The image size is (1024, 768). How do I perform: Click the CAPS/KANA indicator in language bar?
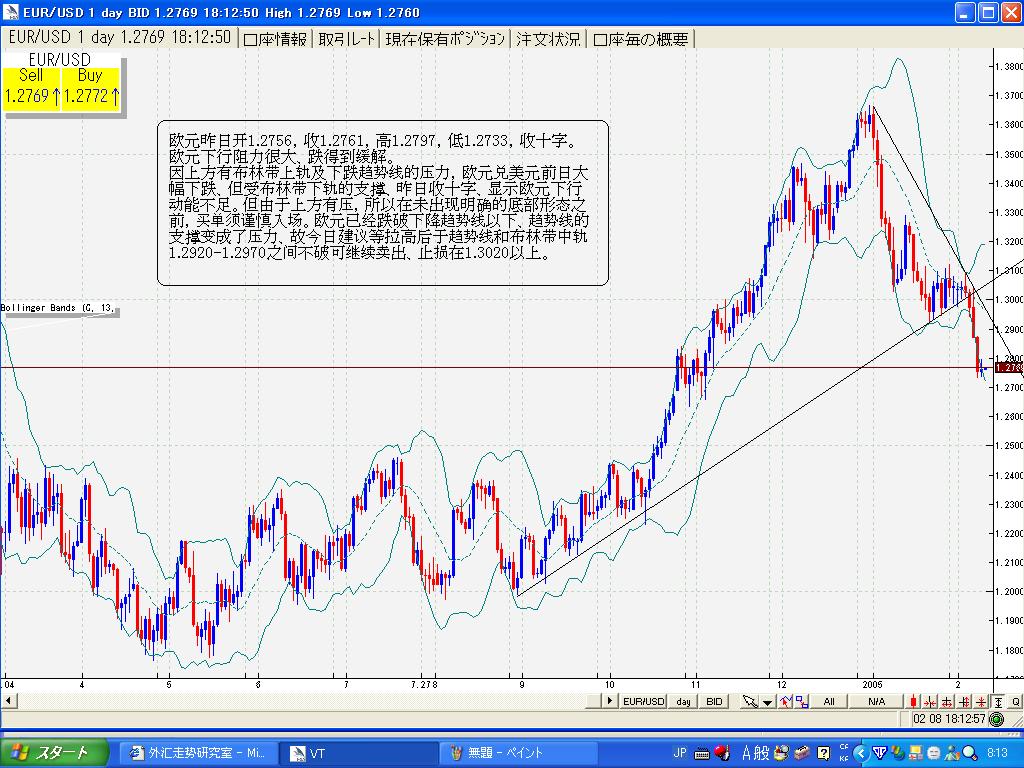coord(844,752)
